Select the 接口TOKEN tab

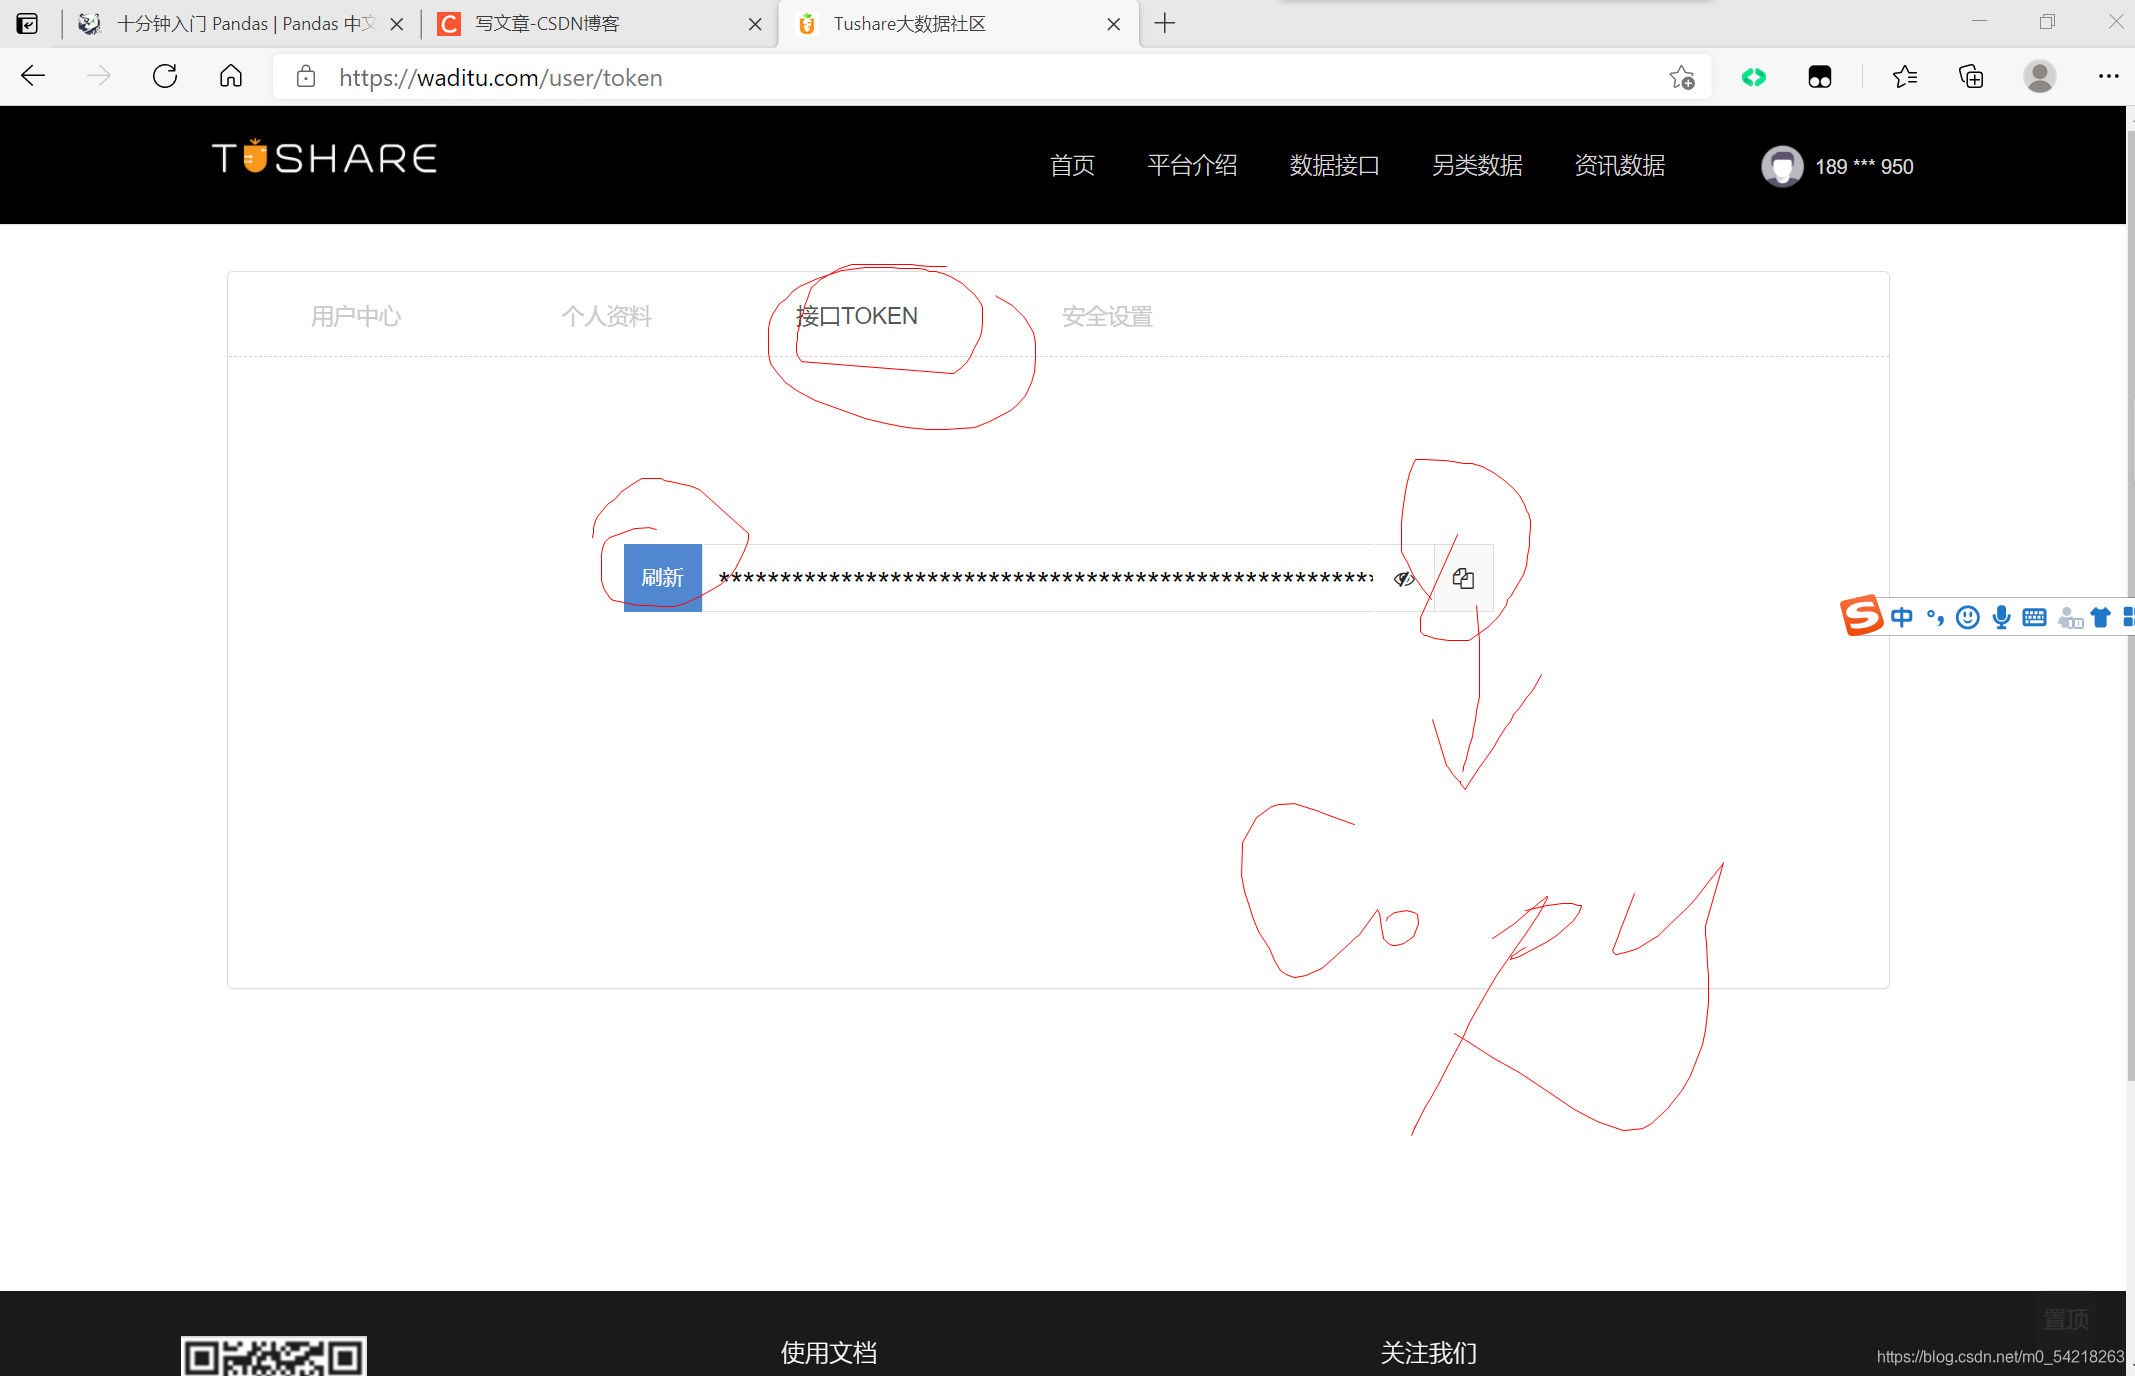pos(857,316)
